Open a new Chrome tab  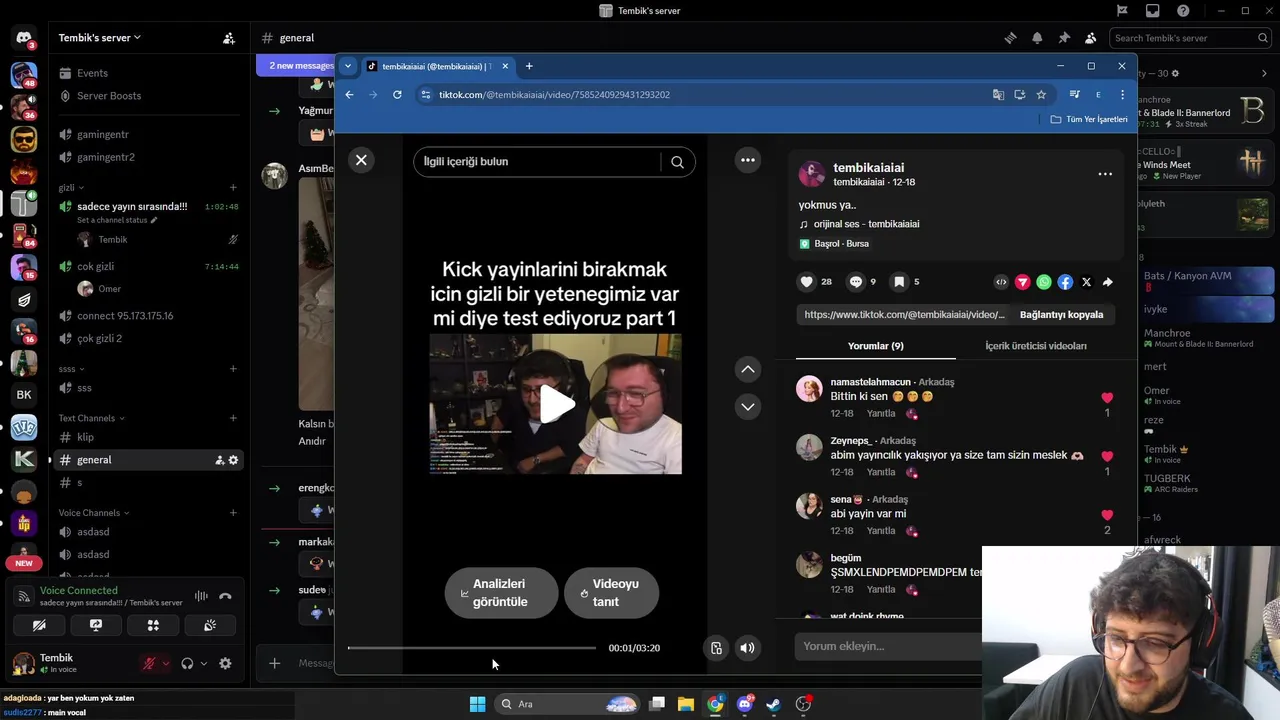[x=529, y=66]
